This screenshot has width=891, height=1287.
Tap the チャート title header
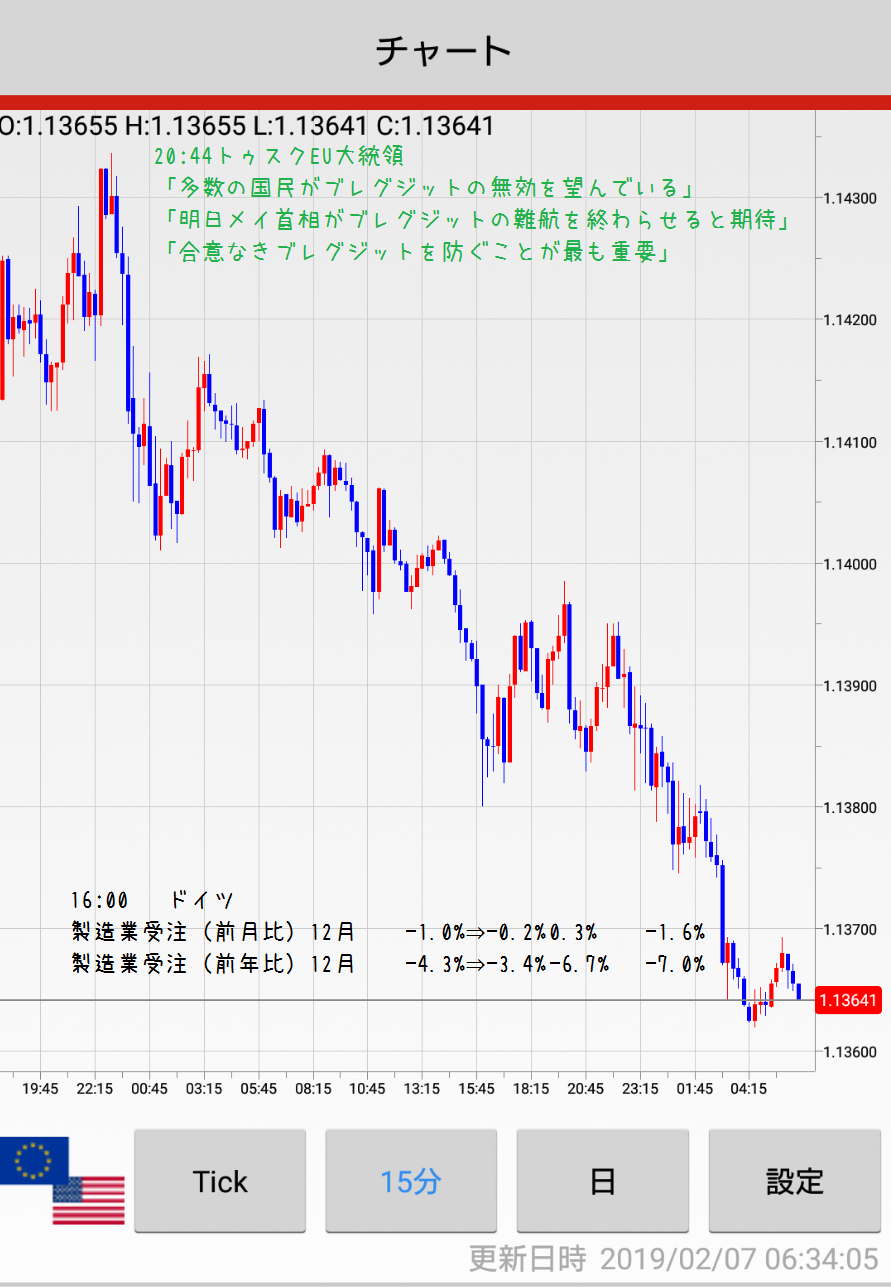pyautogui.click(x=444, y=50)
